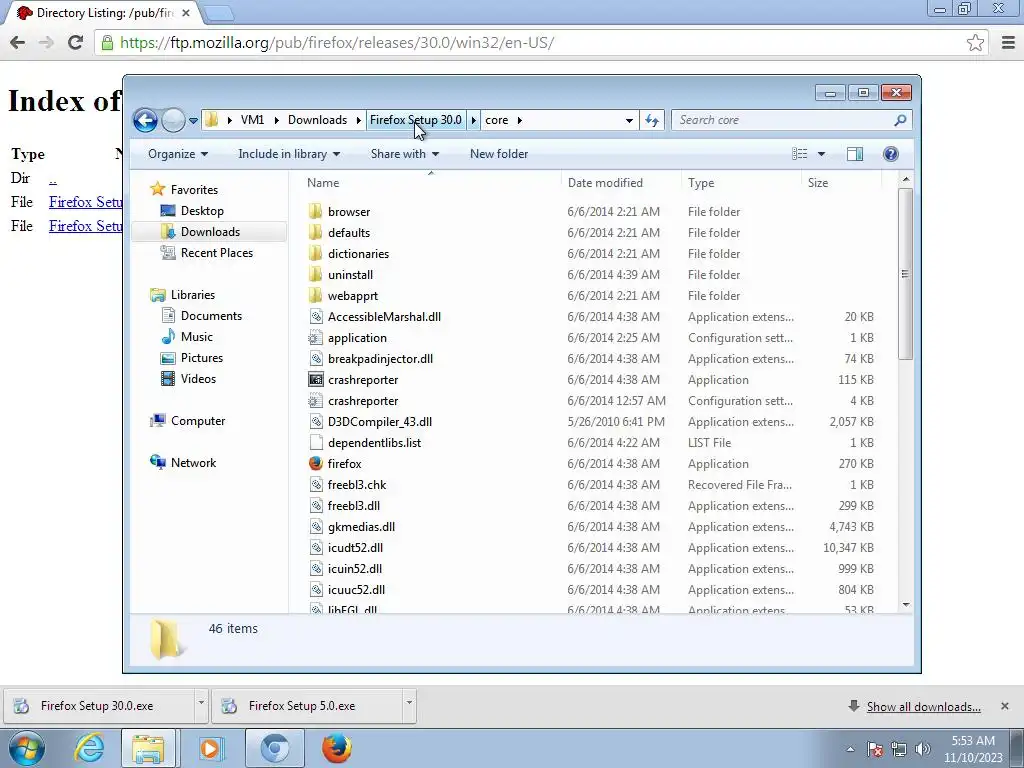Click Explorer's forward navigation arrow
This screenshot has width=1024, height=768.
173,120
